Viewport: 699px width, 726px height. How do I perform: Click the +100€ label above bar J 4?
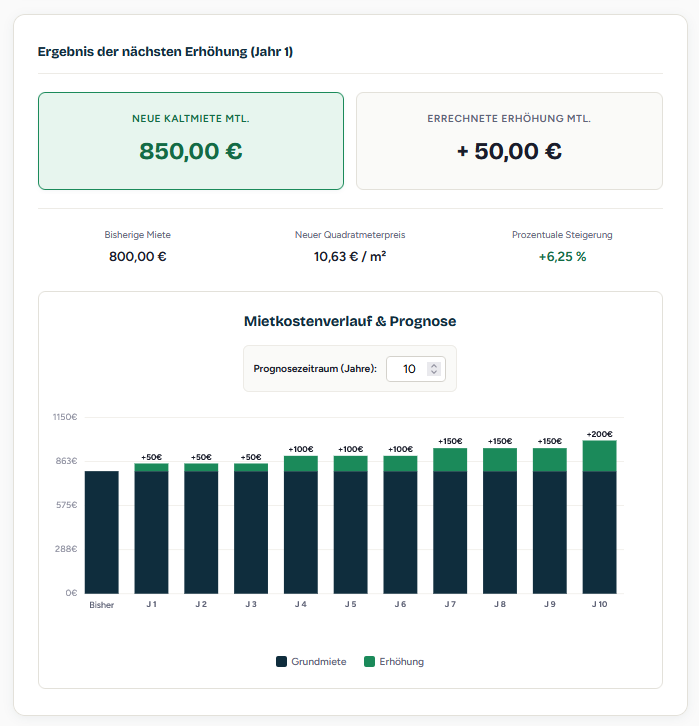300,449
